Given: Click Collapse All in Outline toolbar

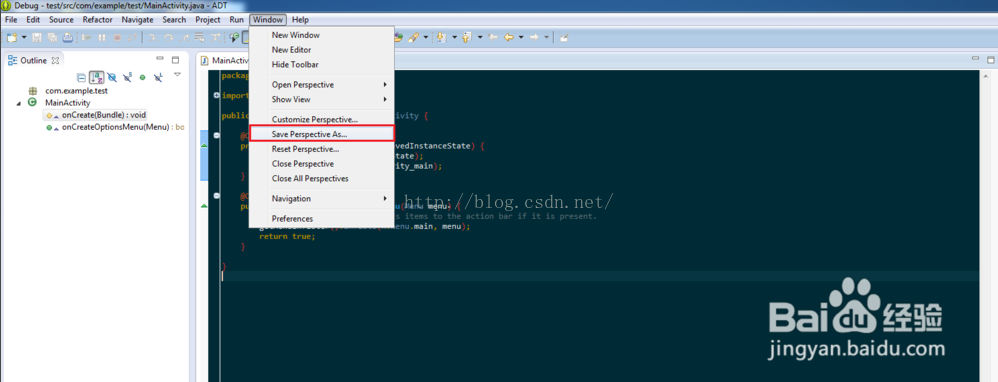Looking at the screenshot, I should [81, 77].
